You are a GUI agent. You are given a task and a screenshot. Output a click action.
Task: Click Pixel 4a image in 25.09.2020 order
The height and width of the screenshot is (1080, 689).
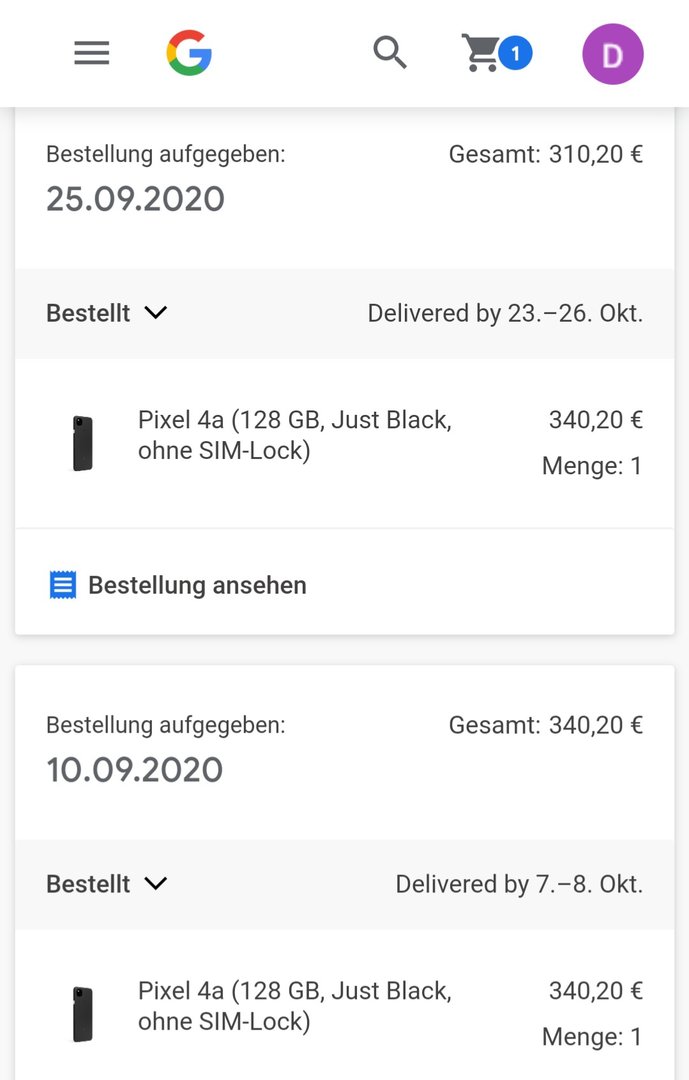click(83, 443)
